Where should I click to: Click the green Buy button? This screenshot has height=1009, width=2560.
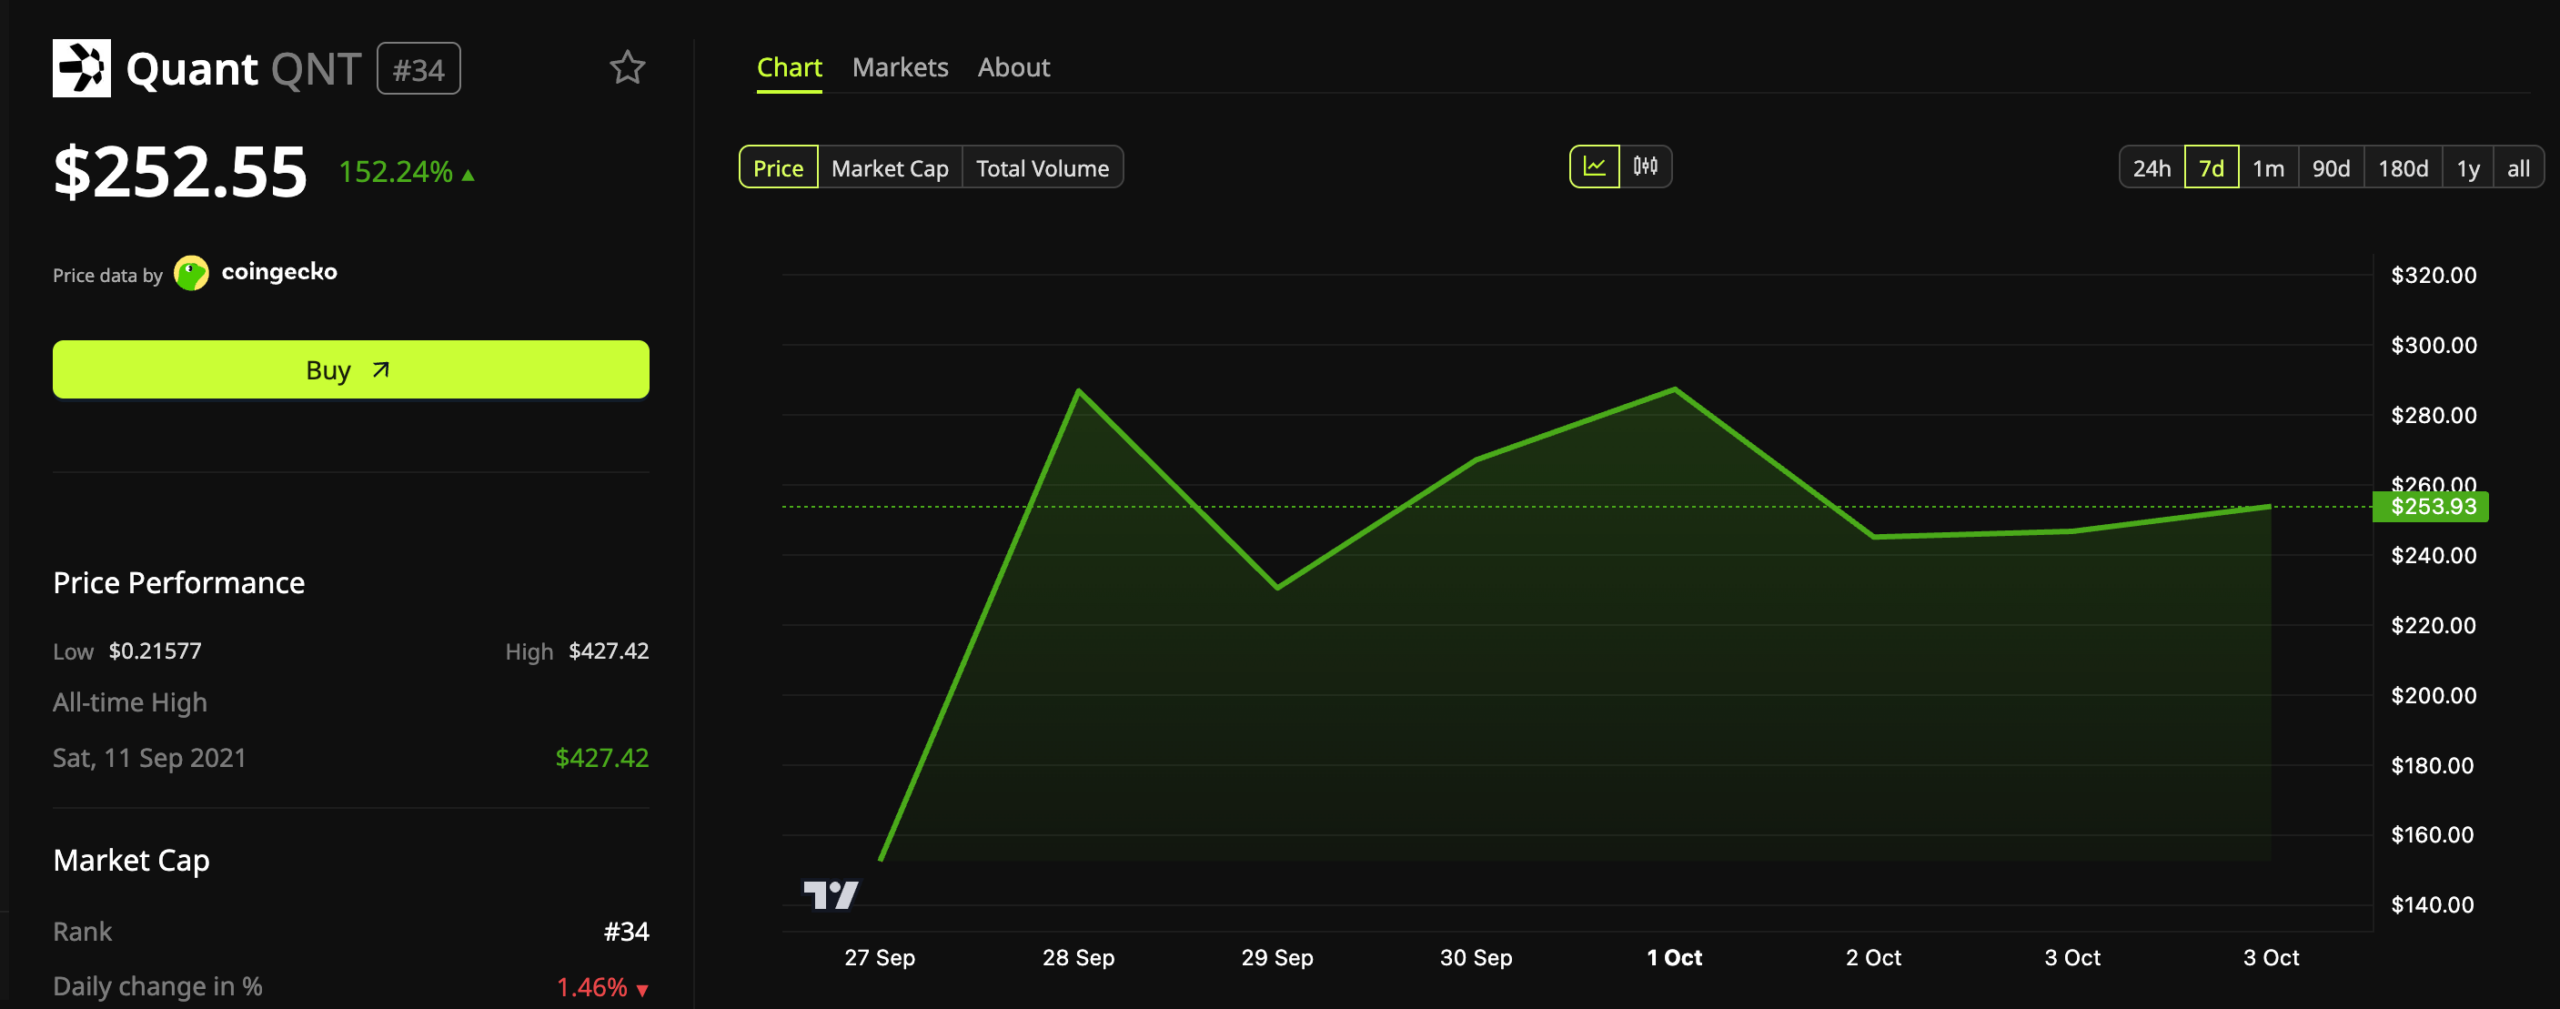click(x=351, y=369)
